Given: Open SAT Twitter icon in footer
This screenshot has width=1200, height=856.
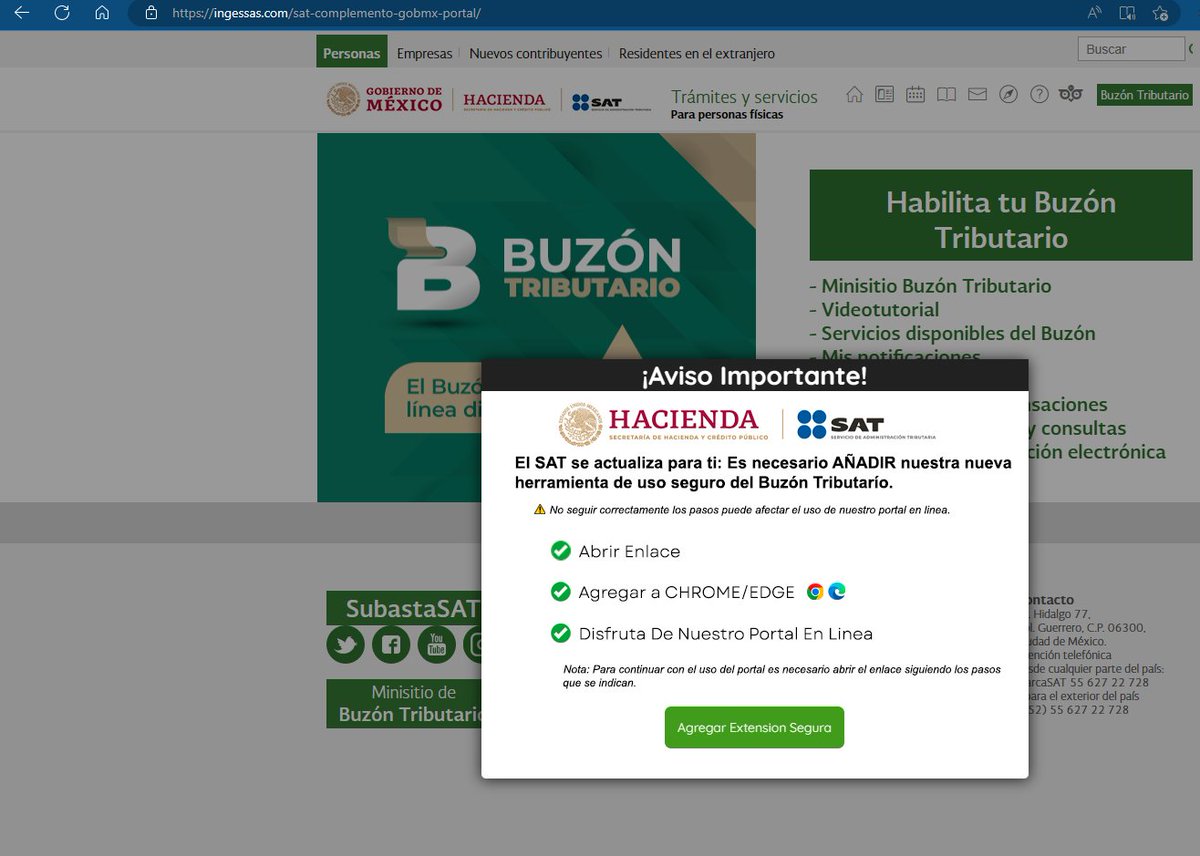Looking at the screenshot, I should (x=345, y=644).
